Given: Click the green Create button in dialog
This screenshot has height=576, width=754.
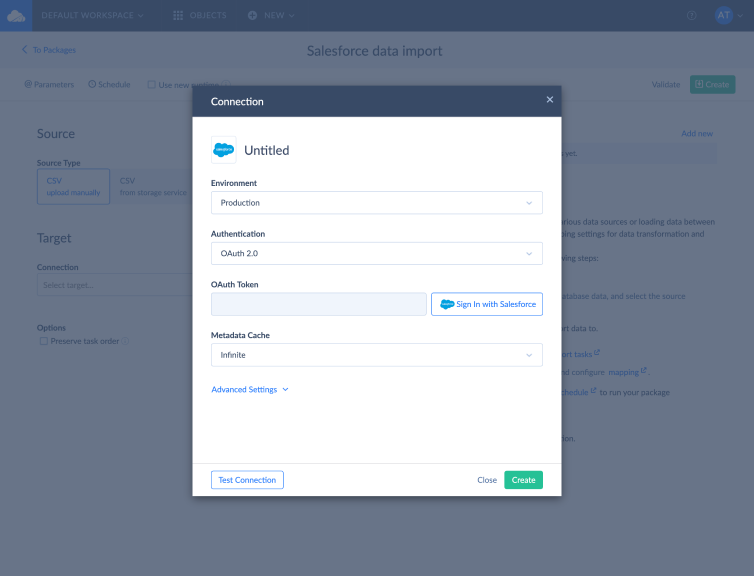Looking at the screenshot, I should tap(523, 480).
